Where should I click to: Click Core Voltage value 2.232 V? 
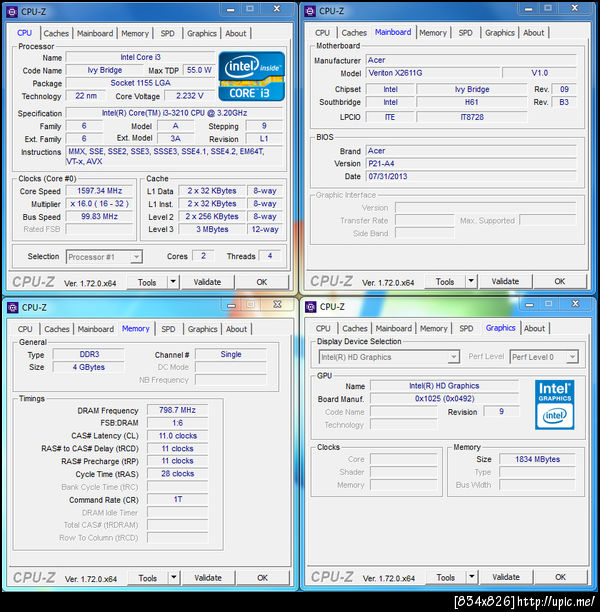pyautogui.click(x=190, y=96)
